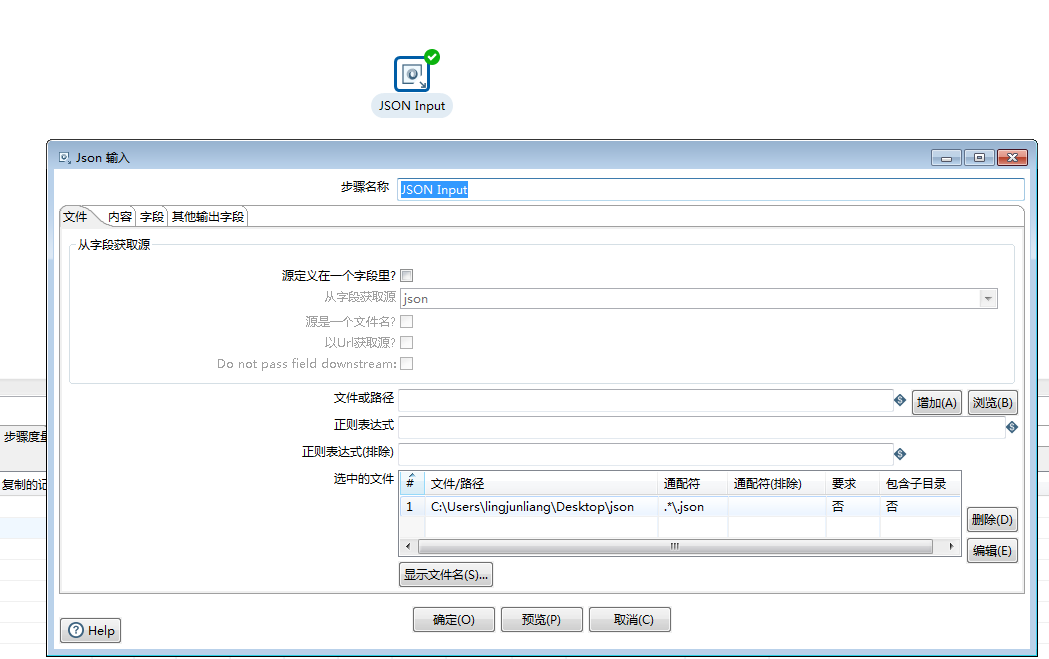1049x659 pixels.
Task: Open the 从字段获取源 dropdown
Action: click(x=988, y=298)
